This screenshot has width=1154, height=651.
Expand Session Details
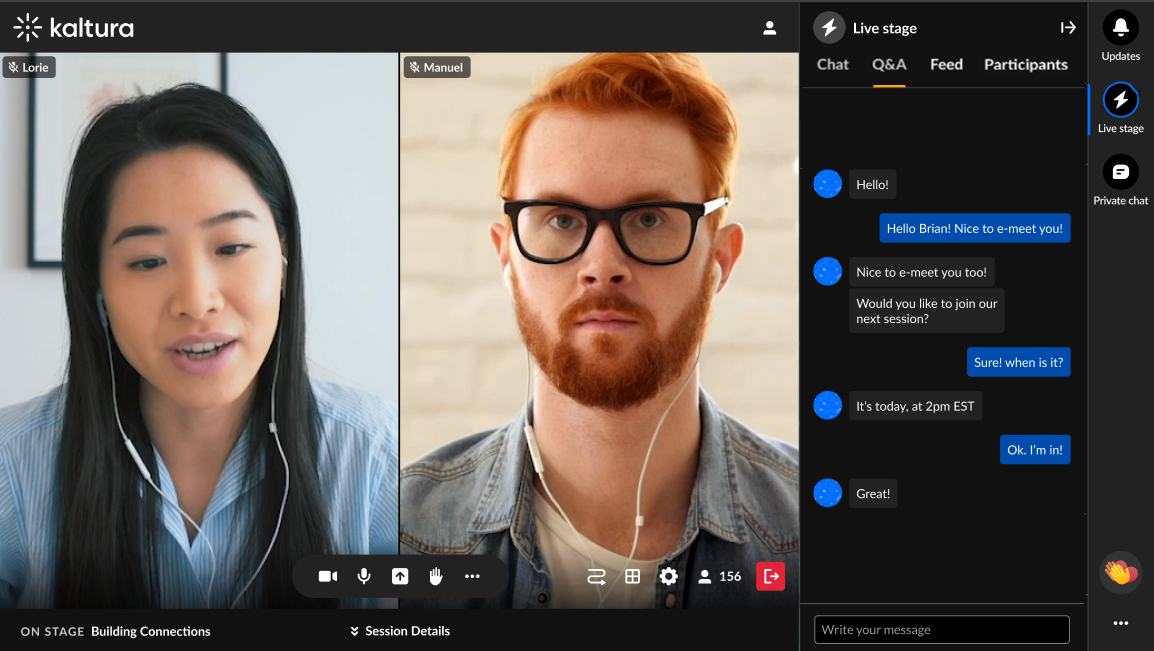click(x=400, y=631)
